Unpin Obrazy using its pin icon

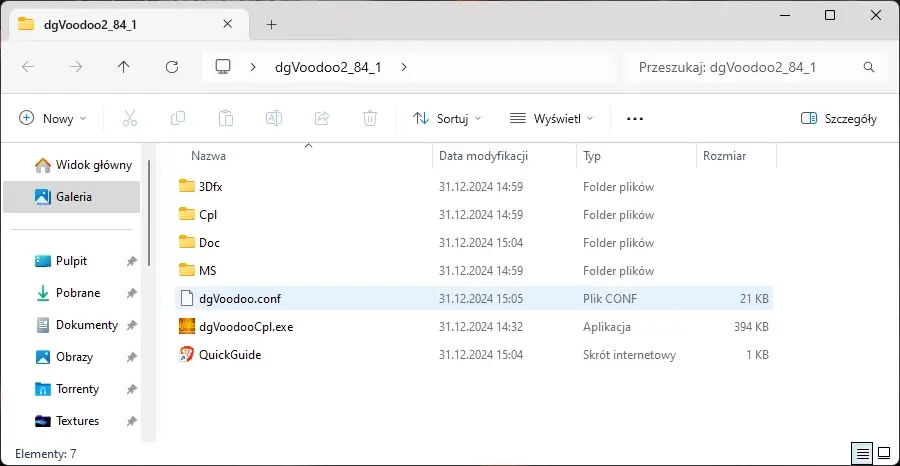point(131,357)
